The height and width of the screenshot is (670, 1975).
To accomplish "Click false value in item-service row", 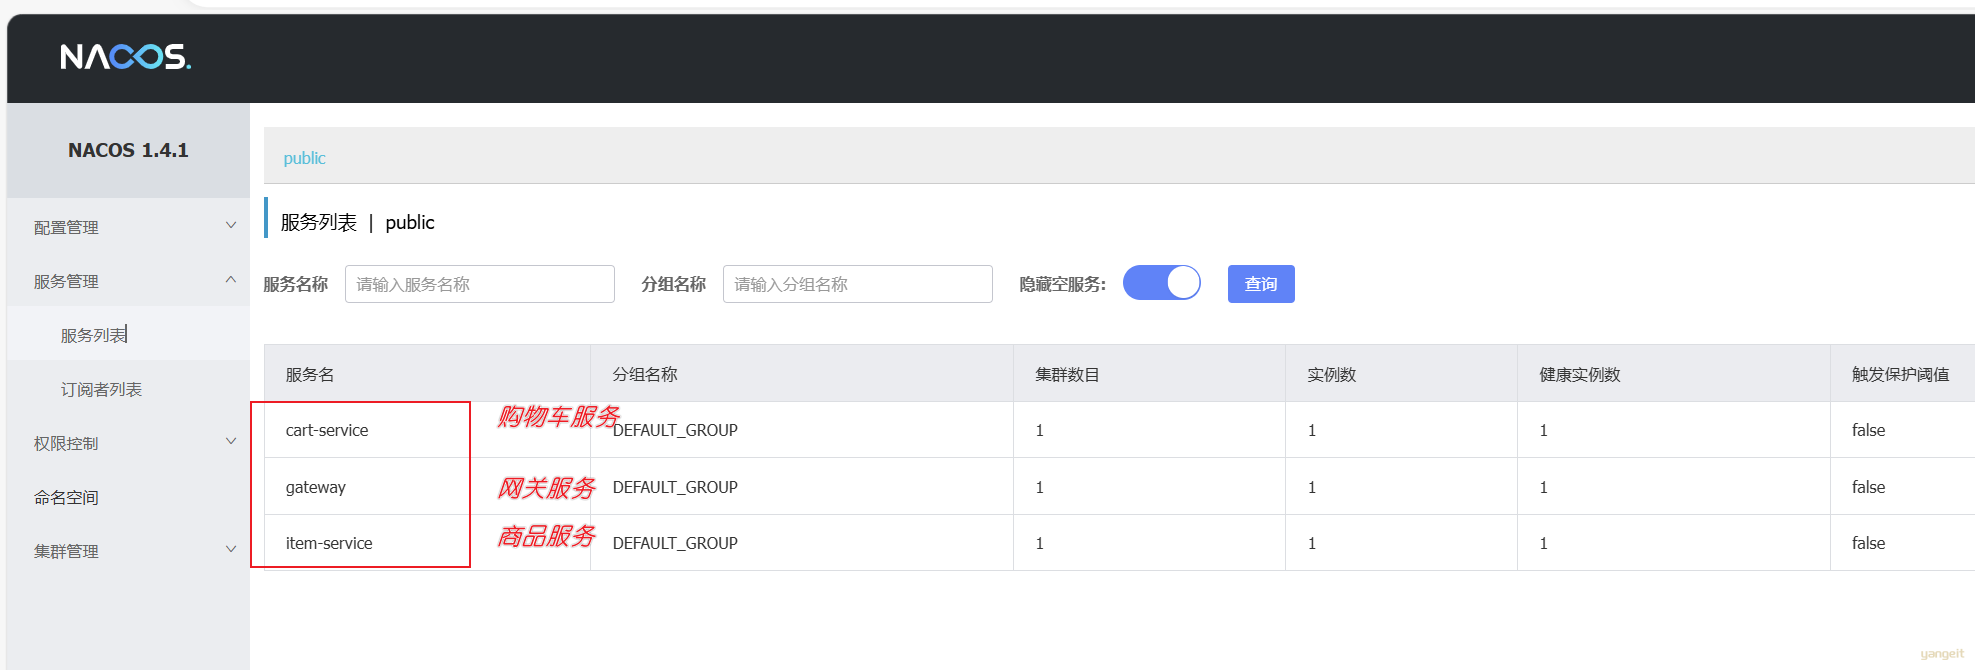I will (x=1868, y=543).
